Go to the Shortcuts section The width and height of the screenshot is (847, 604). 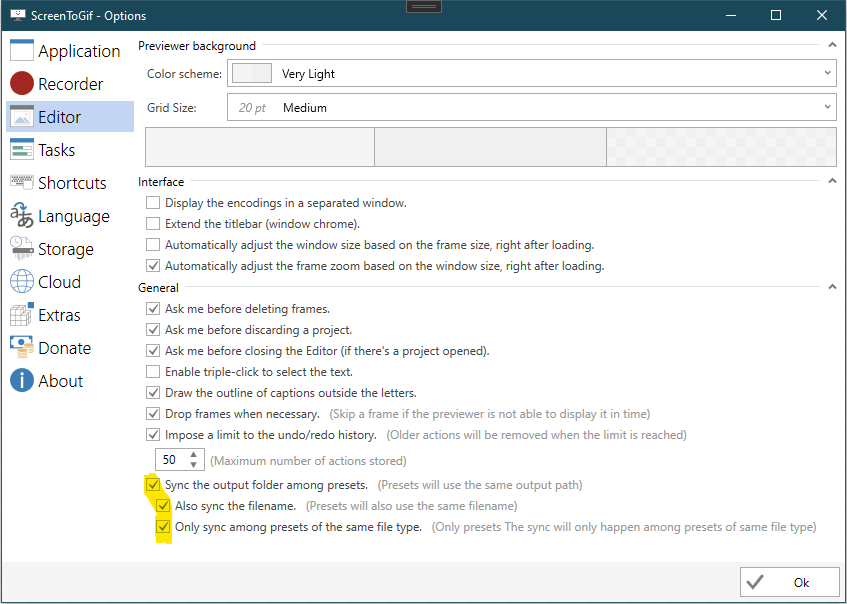[x=70, y=183]
